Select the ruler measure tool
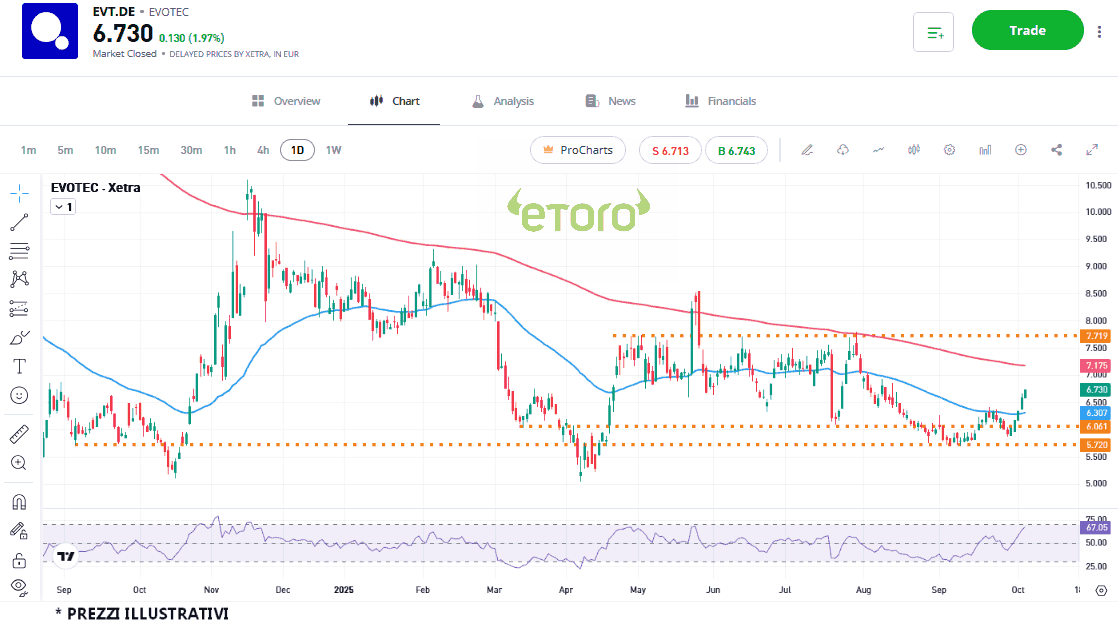The image size is (1118, 624). [19, 434]
